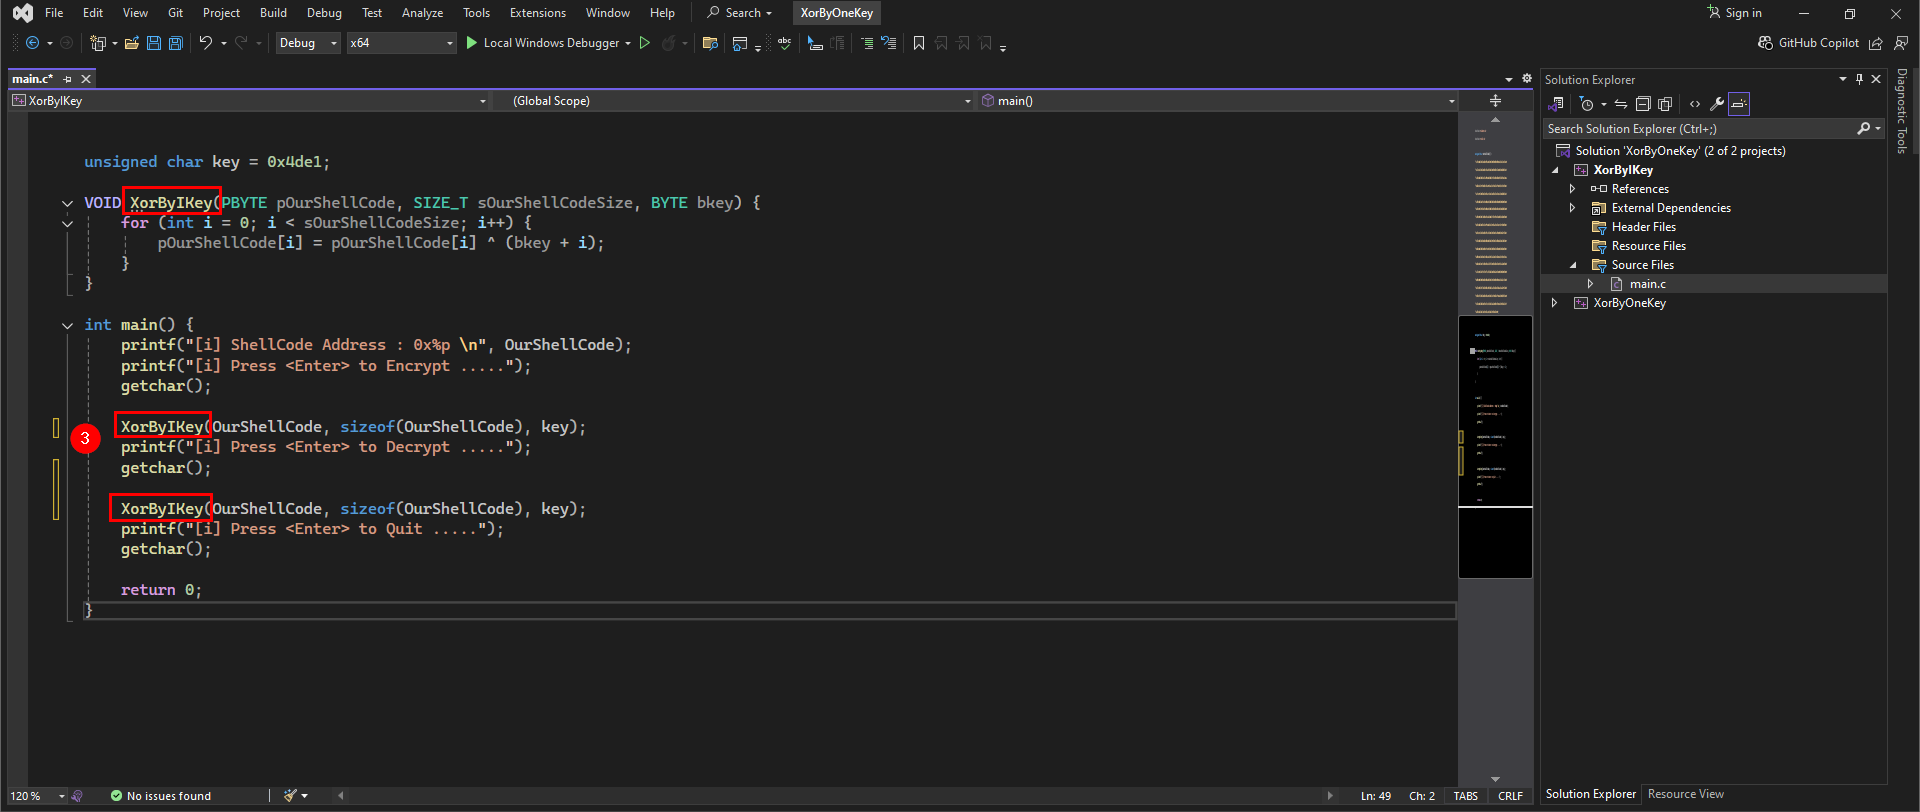
Task: Click the Open File folder icon
Action: [x=132, y=43]
